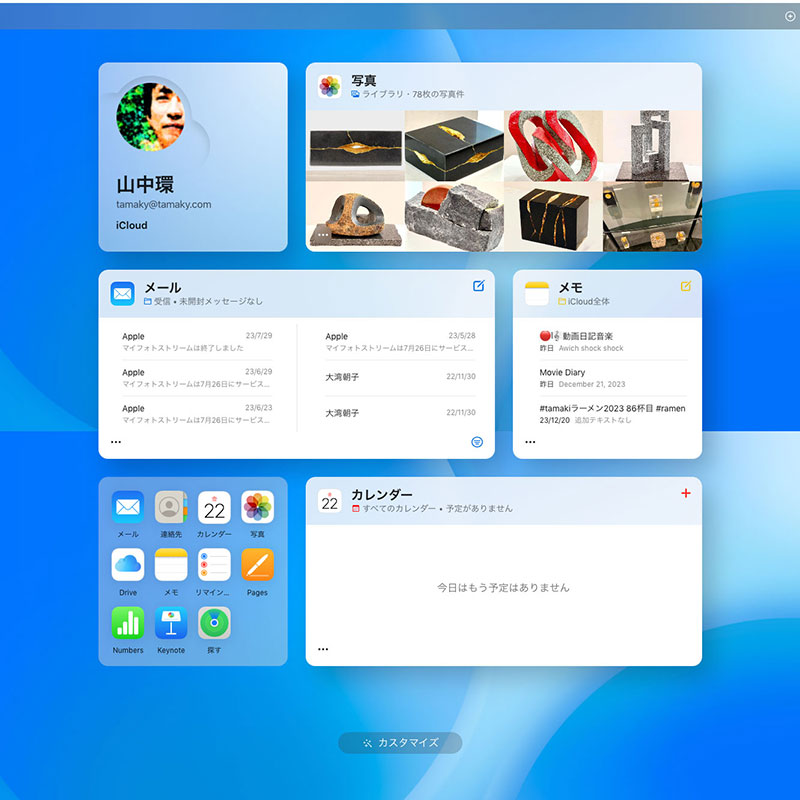Click the add button in top-right corner
The width and height of the screenshot is (800, 800).
[x=790, y=16]
